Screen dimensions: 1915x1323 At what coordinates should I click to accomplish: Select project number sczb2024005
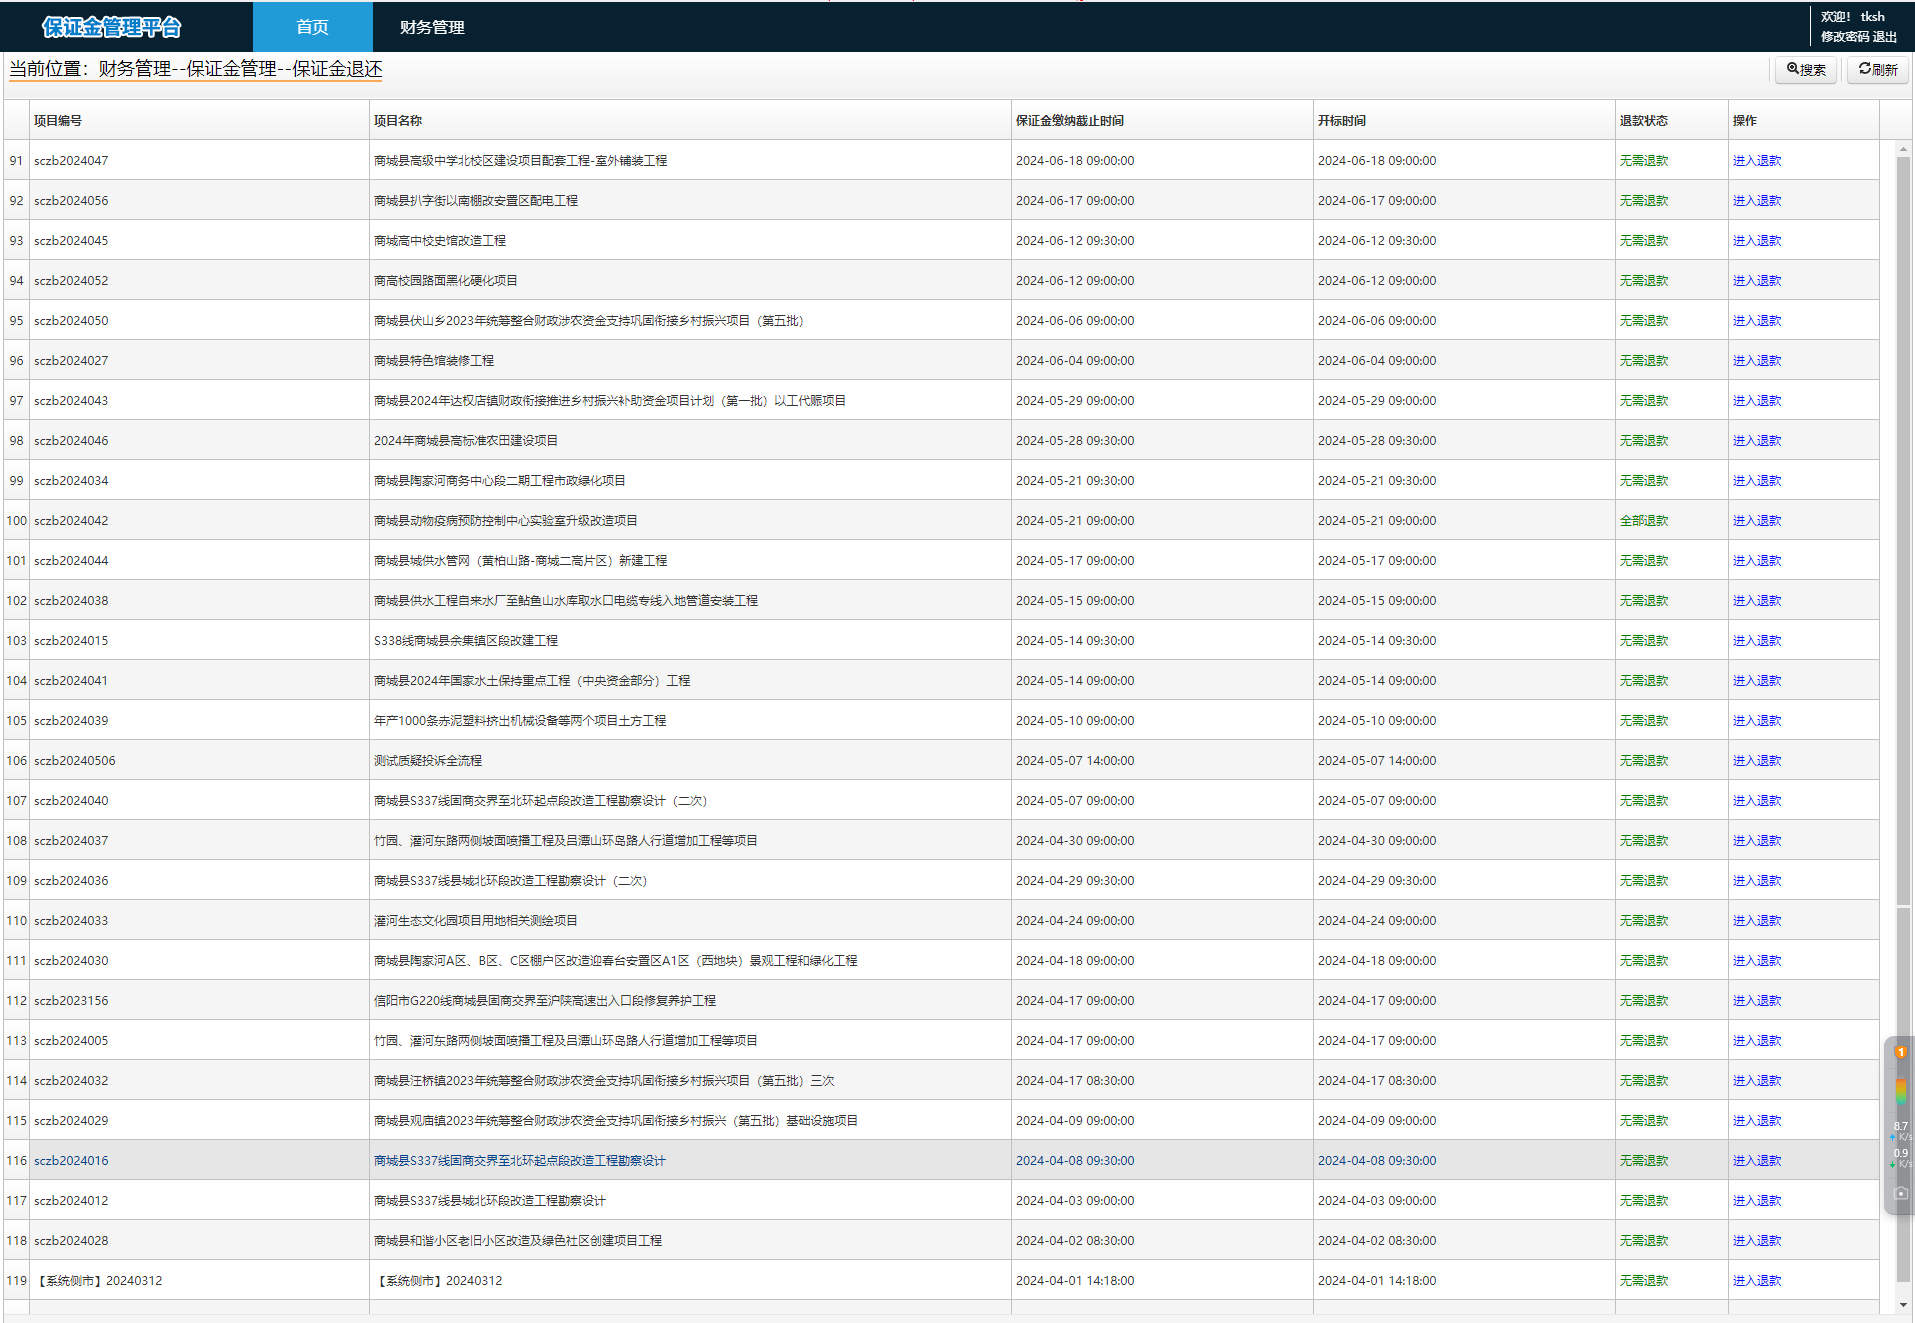coord(71,1041)
